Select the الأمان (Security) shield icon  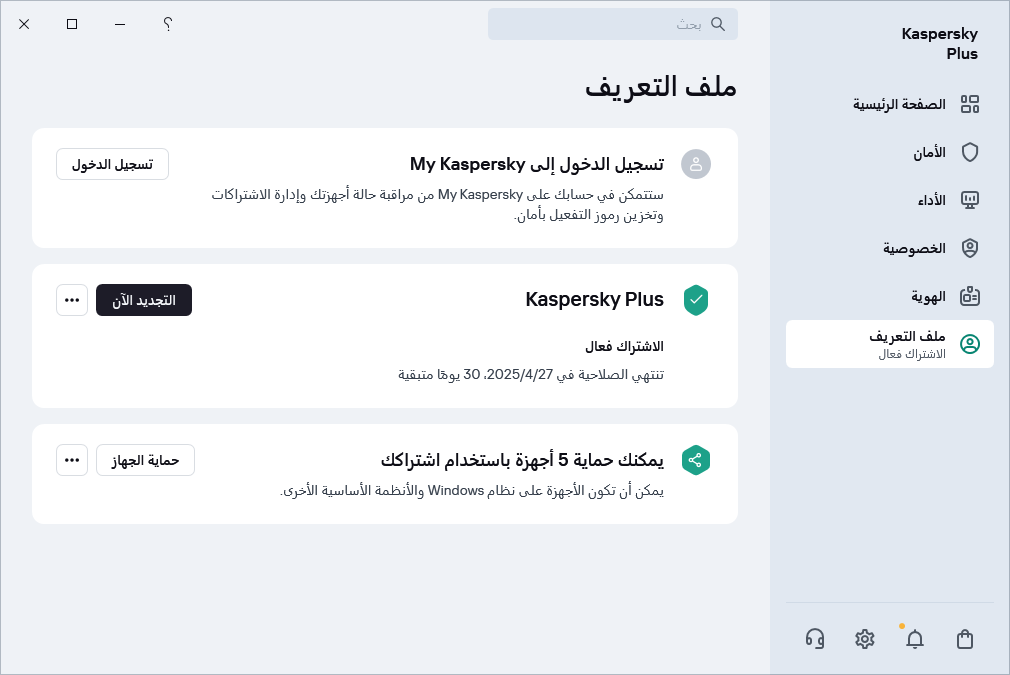click(970, 152)
